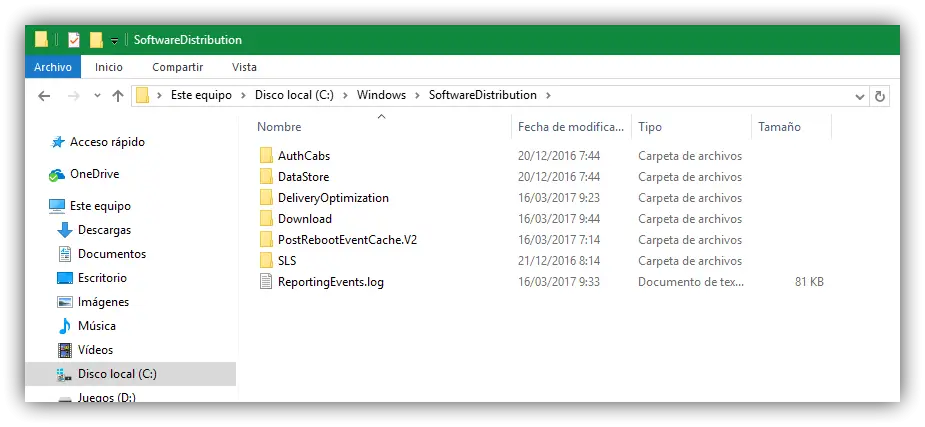This screenshot has height=427, width=925.
Task: Select Acceso rápido in navigation pane
Action: (107, 142)
